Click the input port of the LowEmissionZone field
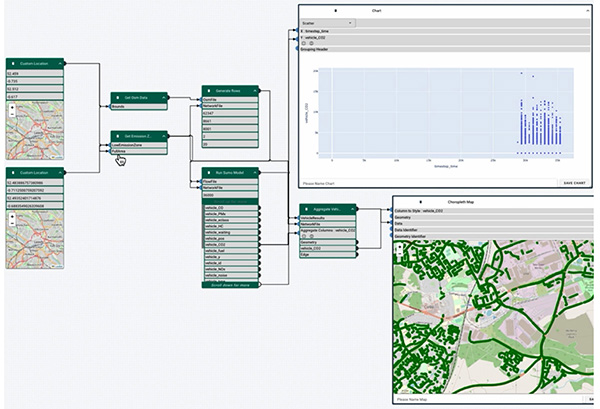The height and width of the screenshot is (409, 600). pos(110,145)
